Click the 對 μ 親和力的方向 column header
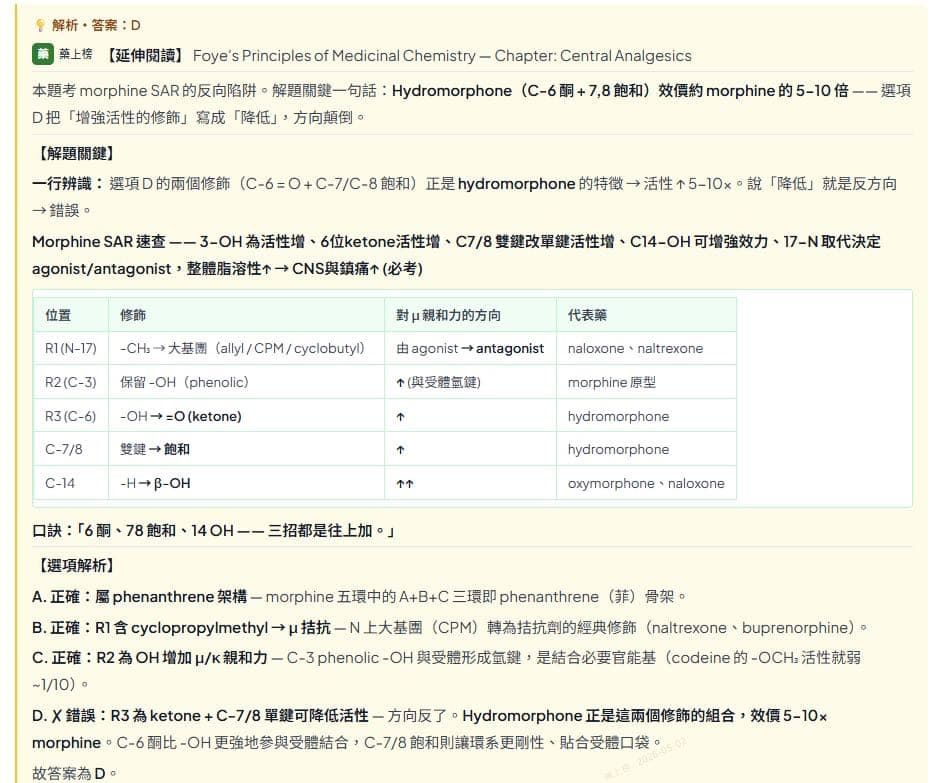Viewport: 942px width, 783px height. [x=448, y=315]
